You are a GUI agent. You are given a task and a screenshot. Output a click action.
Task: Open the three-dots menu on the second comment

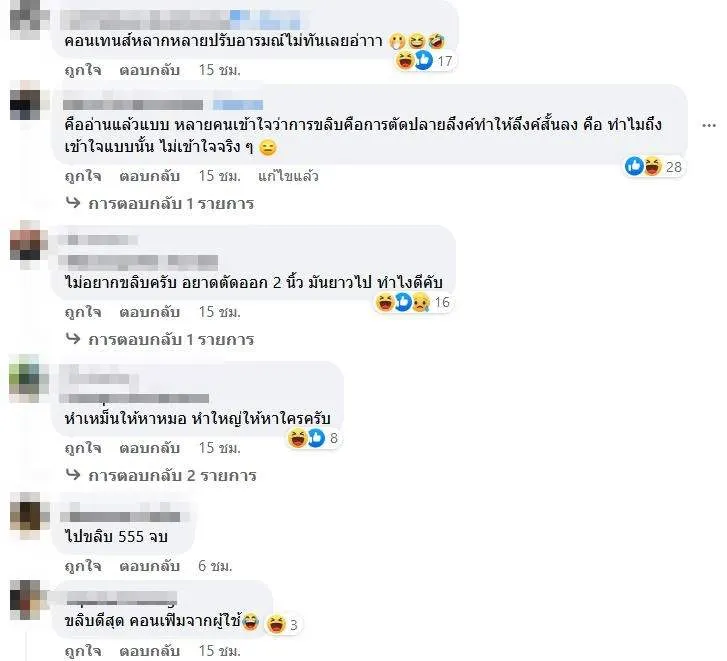coord(709,125)
